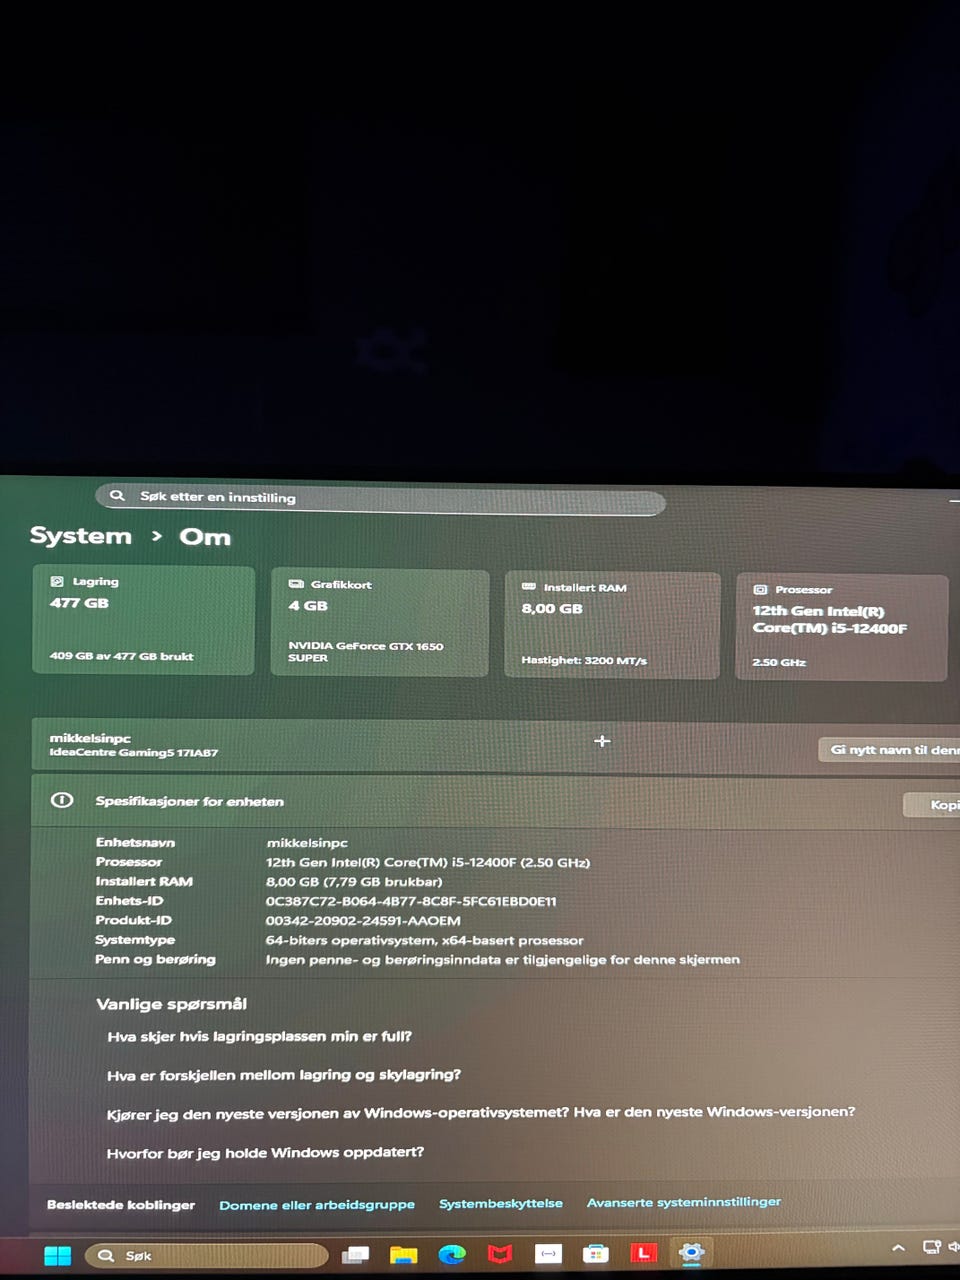Open the Prosessor i5-12400F card
Viewport: 960px width, 1280px height.
coord(842,628)
